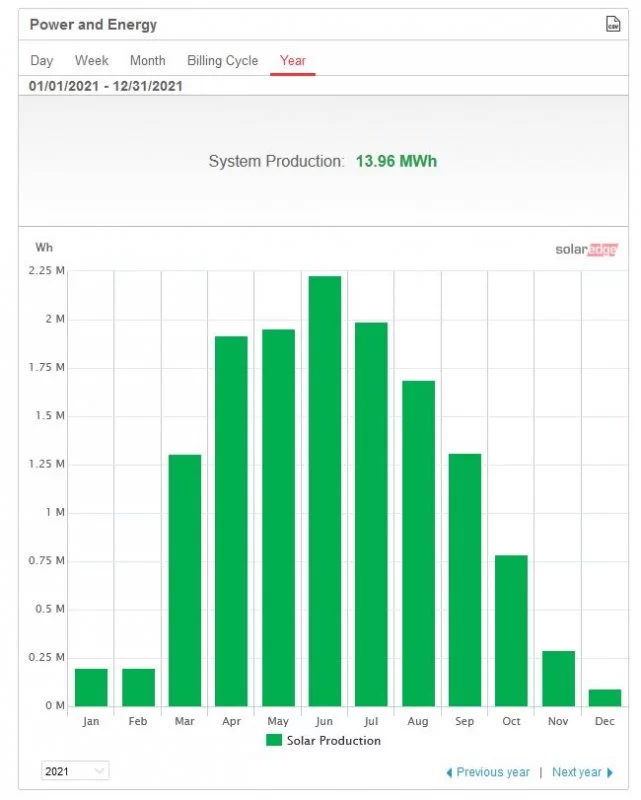This screenshot has width=641, height=800.
Task: Open the Month view tab
Action: click(x=148, y=61)
